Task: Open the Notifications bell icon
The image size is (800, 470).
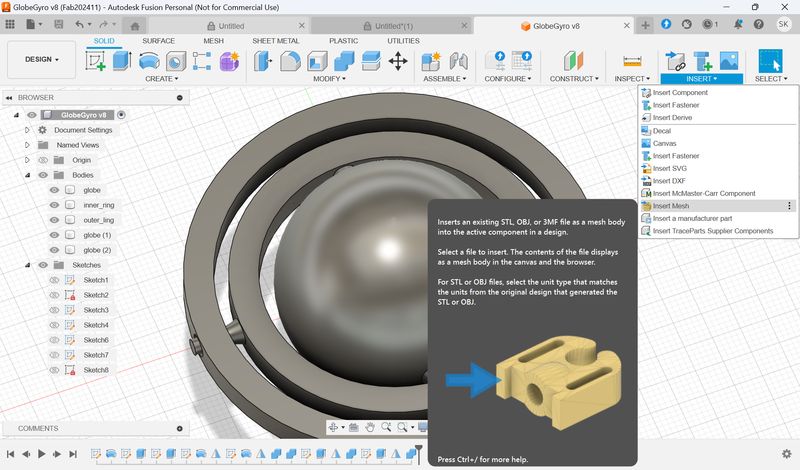Action: 738,24
